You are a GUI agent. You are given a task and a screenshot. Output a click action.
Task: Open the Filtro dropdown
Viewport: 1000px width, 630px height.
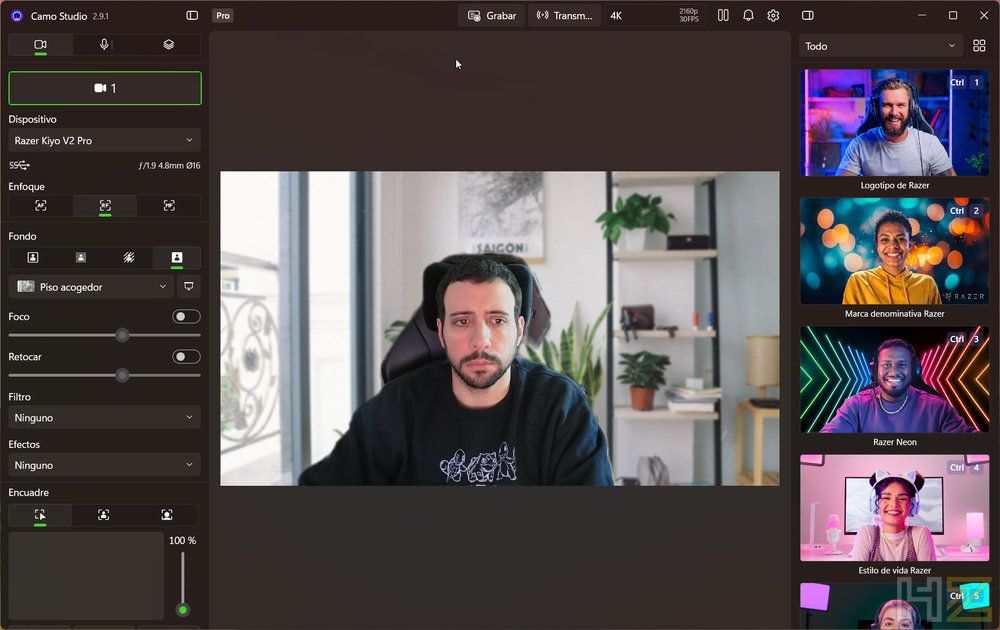(x=105, y=418)
